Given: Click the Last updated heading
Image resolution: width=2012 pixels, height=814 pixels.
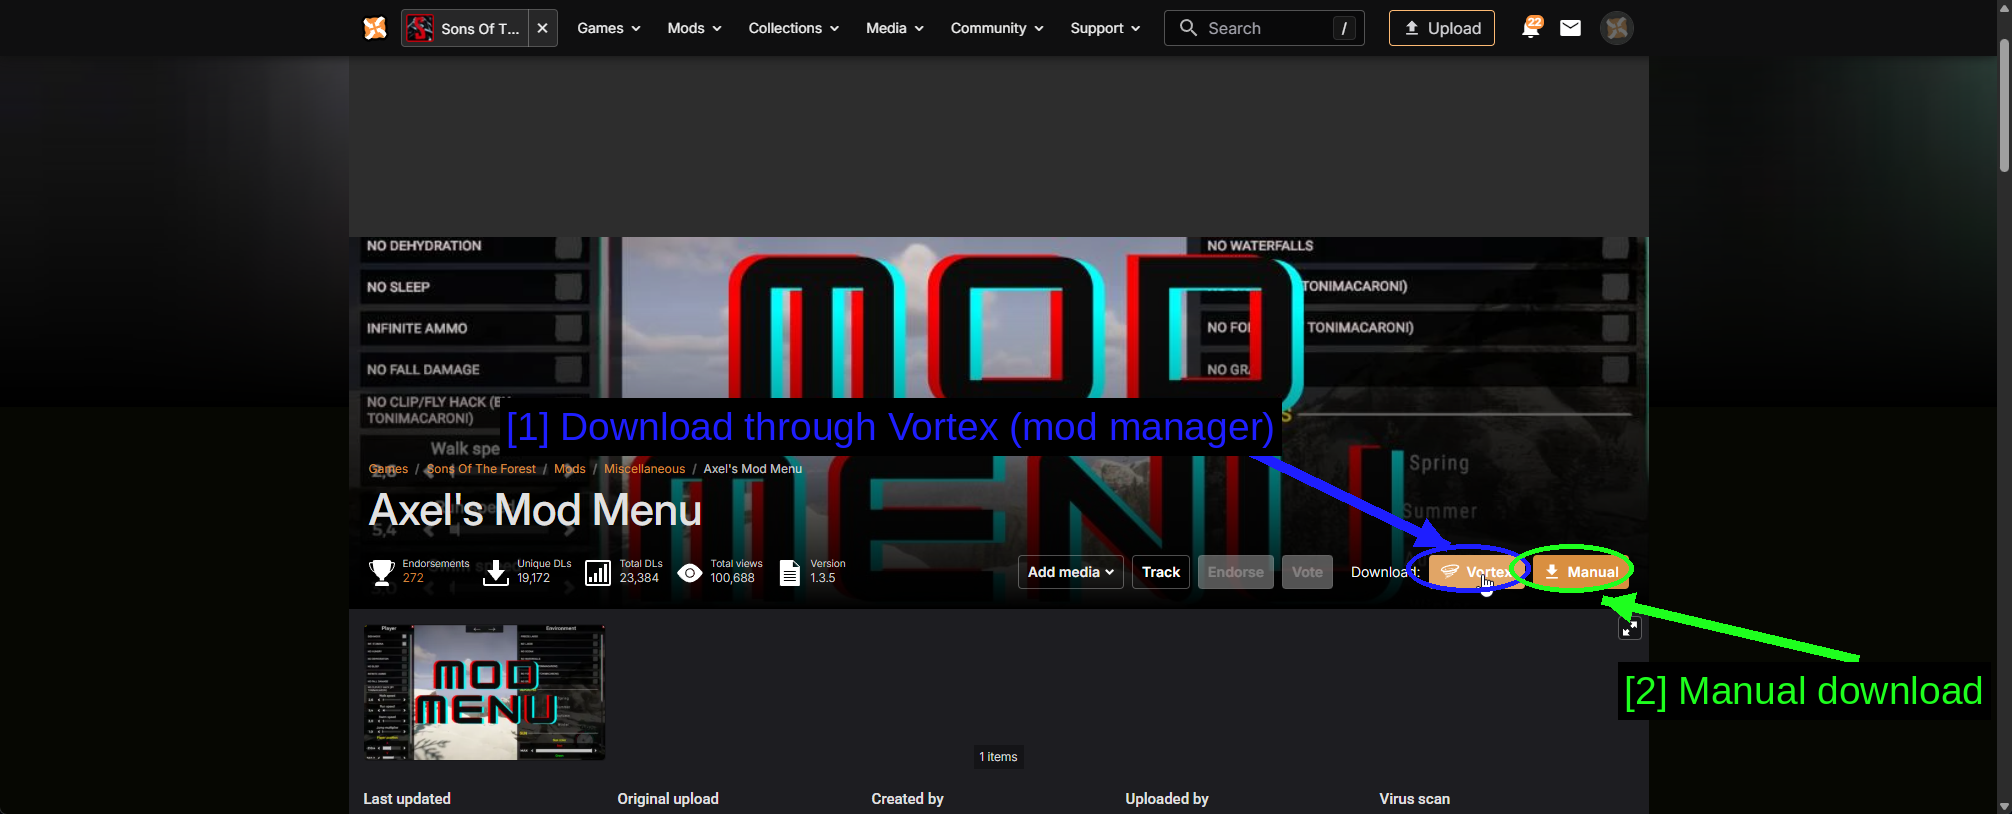Looking at the screenshot, I should tap(407, 799).
